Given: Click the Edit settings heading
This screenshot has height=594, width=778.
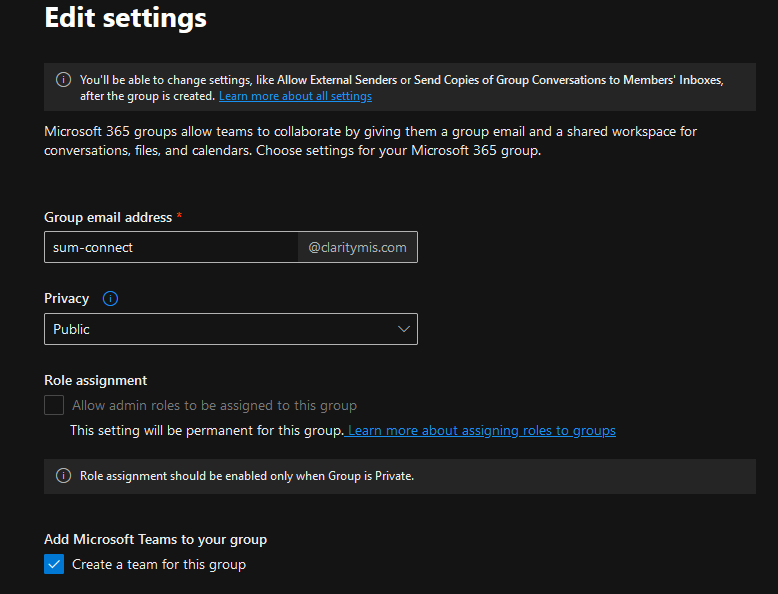Looking at the screenshot, I should point(126,18).
